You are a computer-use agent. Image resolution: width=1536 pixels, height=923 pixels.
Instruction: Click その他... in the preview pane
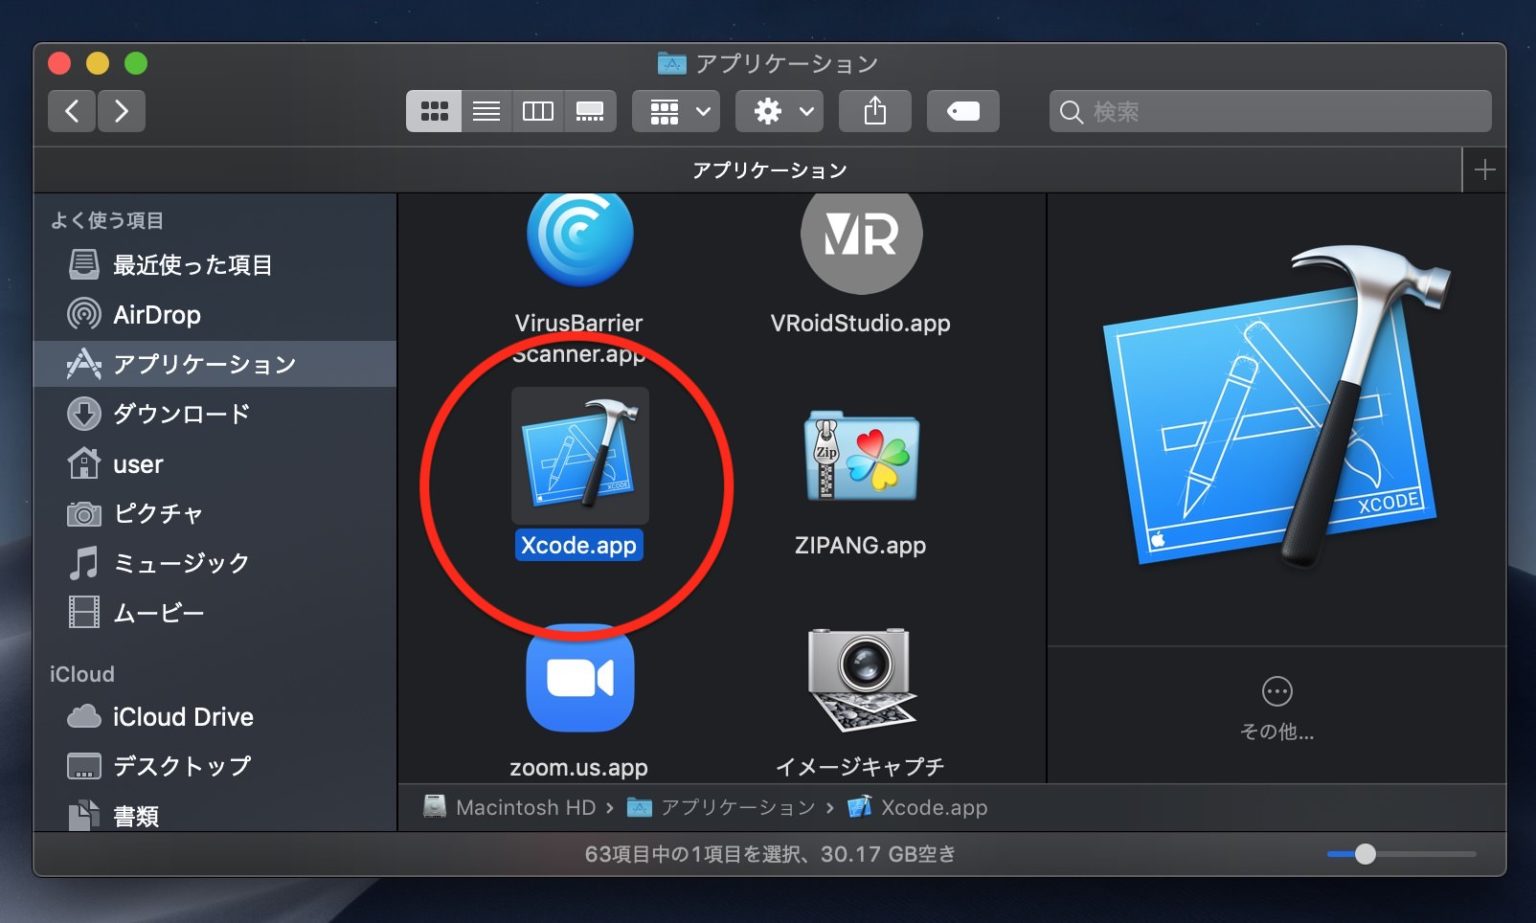(1276, 705)
